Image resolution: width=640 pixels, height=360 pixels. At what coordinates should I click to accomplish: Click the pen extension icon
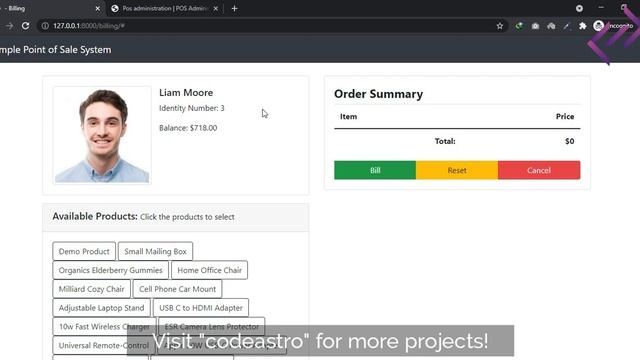pos(567,26)
